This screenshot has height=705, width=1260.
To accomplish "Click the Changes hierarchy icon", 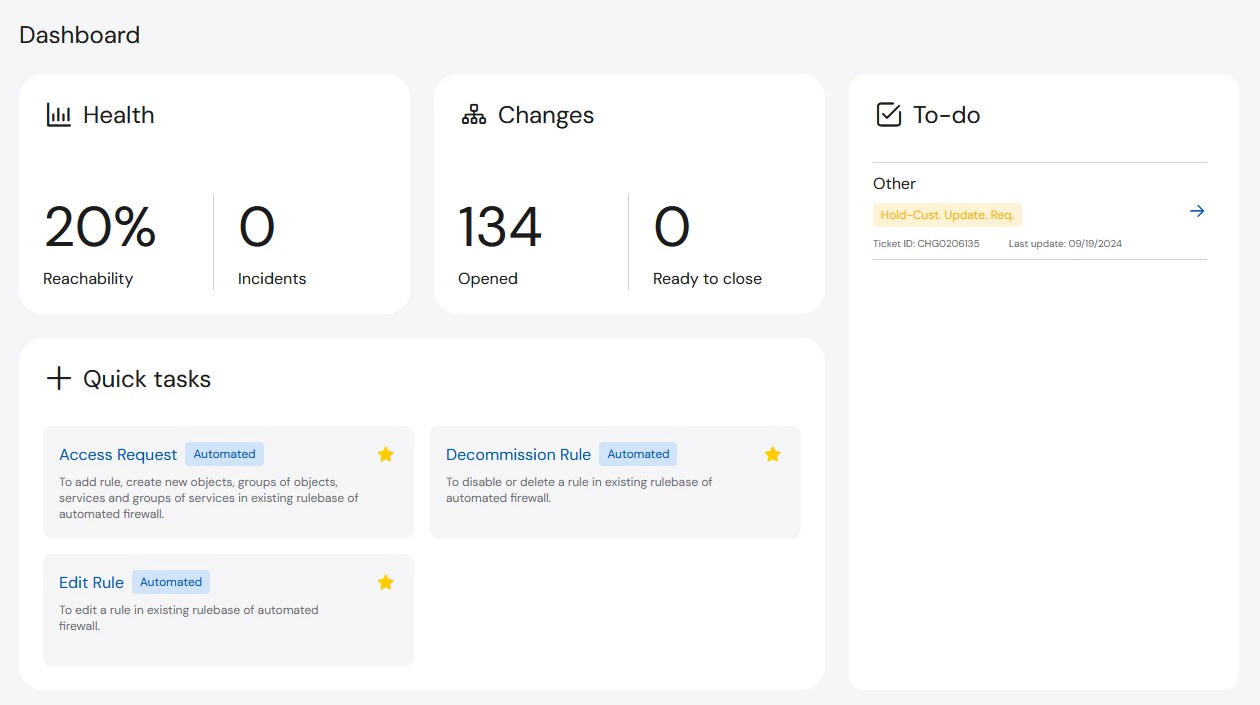I will (x=474, y=115).
